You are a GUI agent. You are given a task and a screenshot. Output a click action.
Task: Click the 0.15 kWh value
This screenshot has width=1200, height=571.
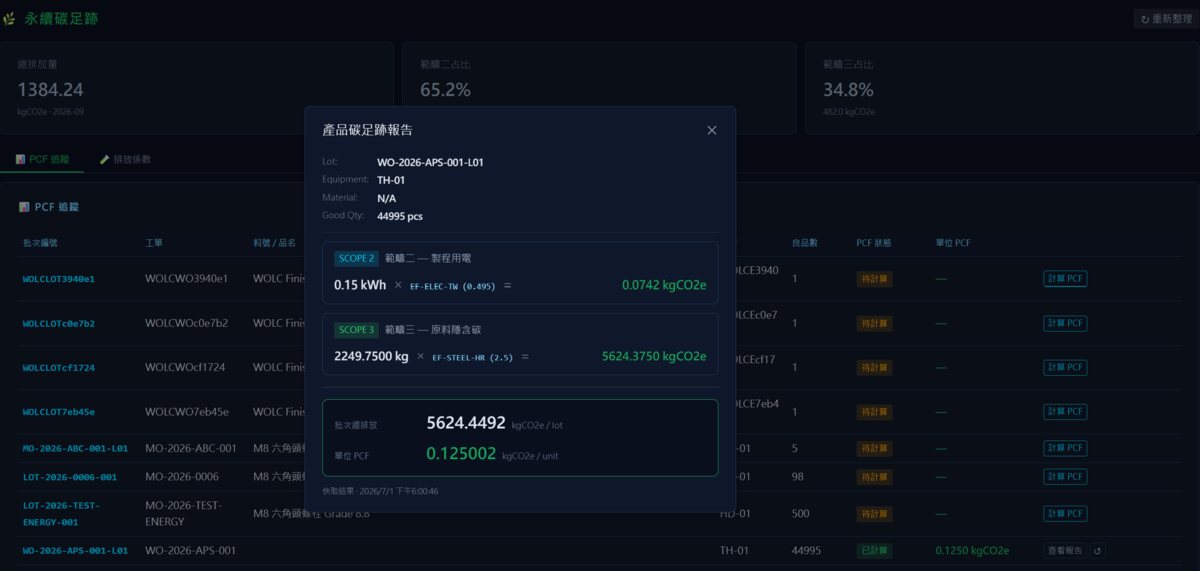360,285
